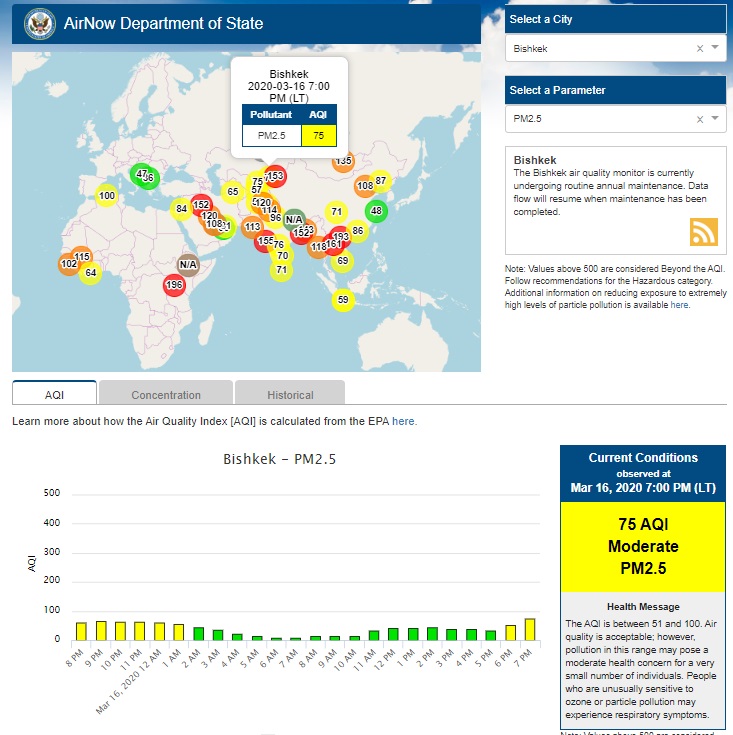Open the EPA AQI calculation 'here' link

coord(404,421)
